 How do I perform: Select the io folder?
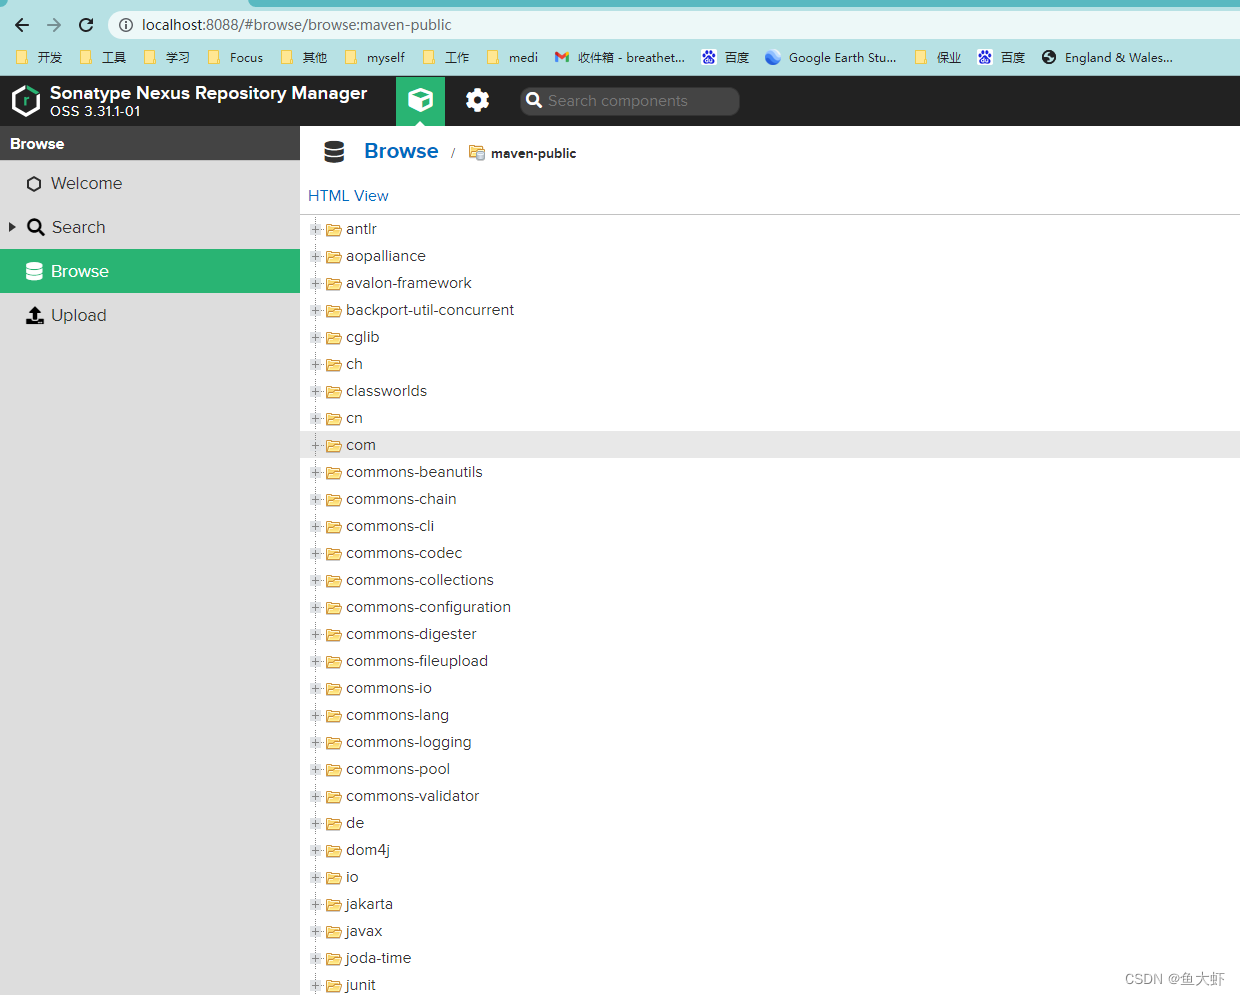click(x=352, y=877)
